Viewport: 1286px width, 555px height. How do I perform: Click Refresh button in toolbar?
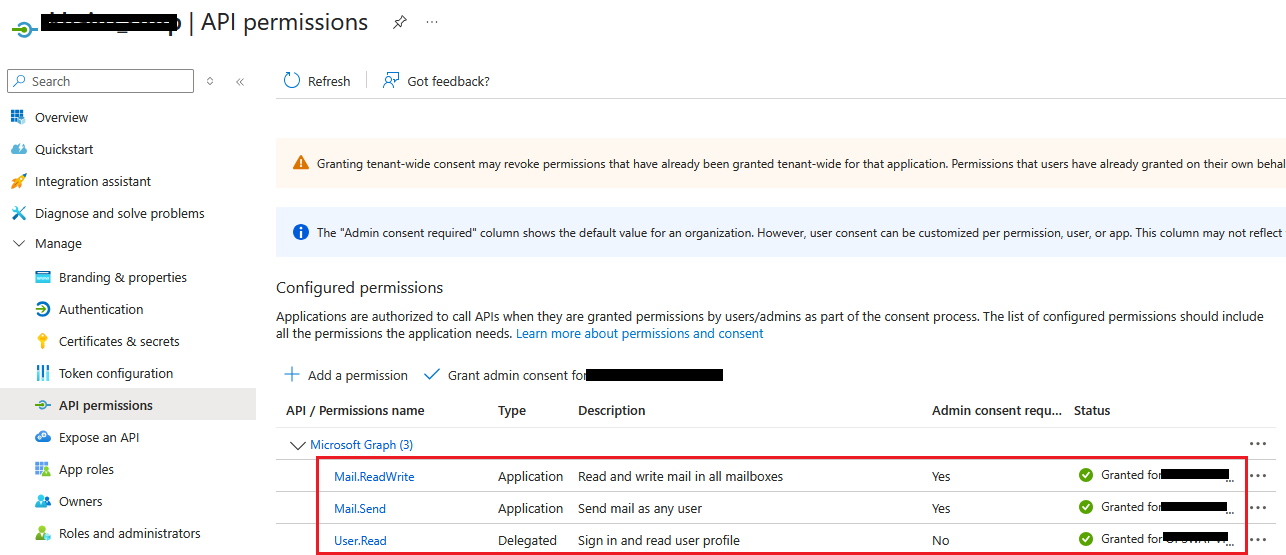point(317,81)
